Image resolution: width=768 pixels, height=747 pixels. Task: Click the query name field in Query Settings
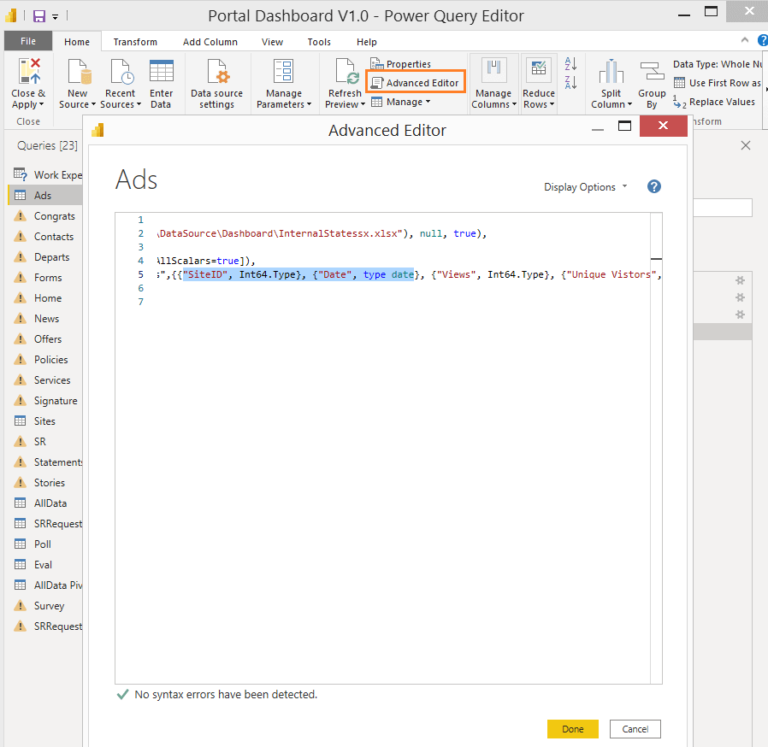coord(723,207)
